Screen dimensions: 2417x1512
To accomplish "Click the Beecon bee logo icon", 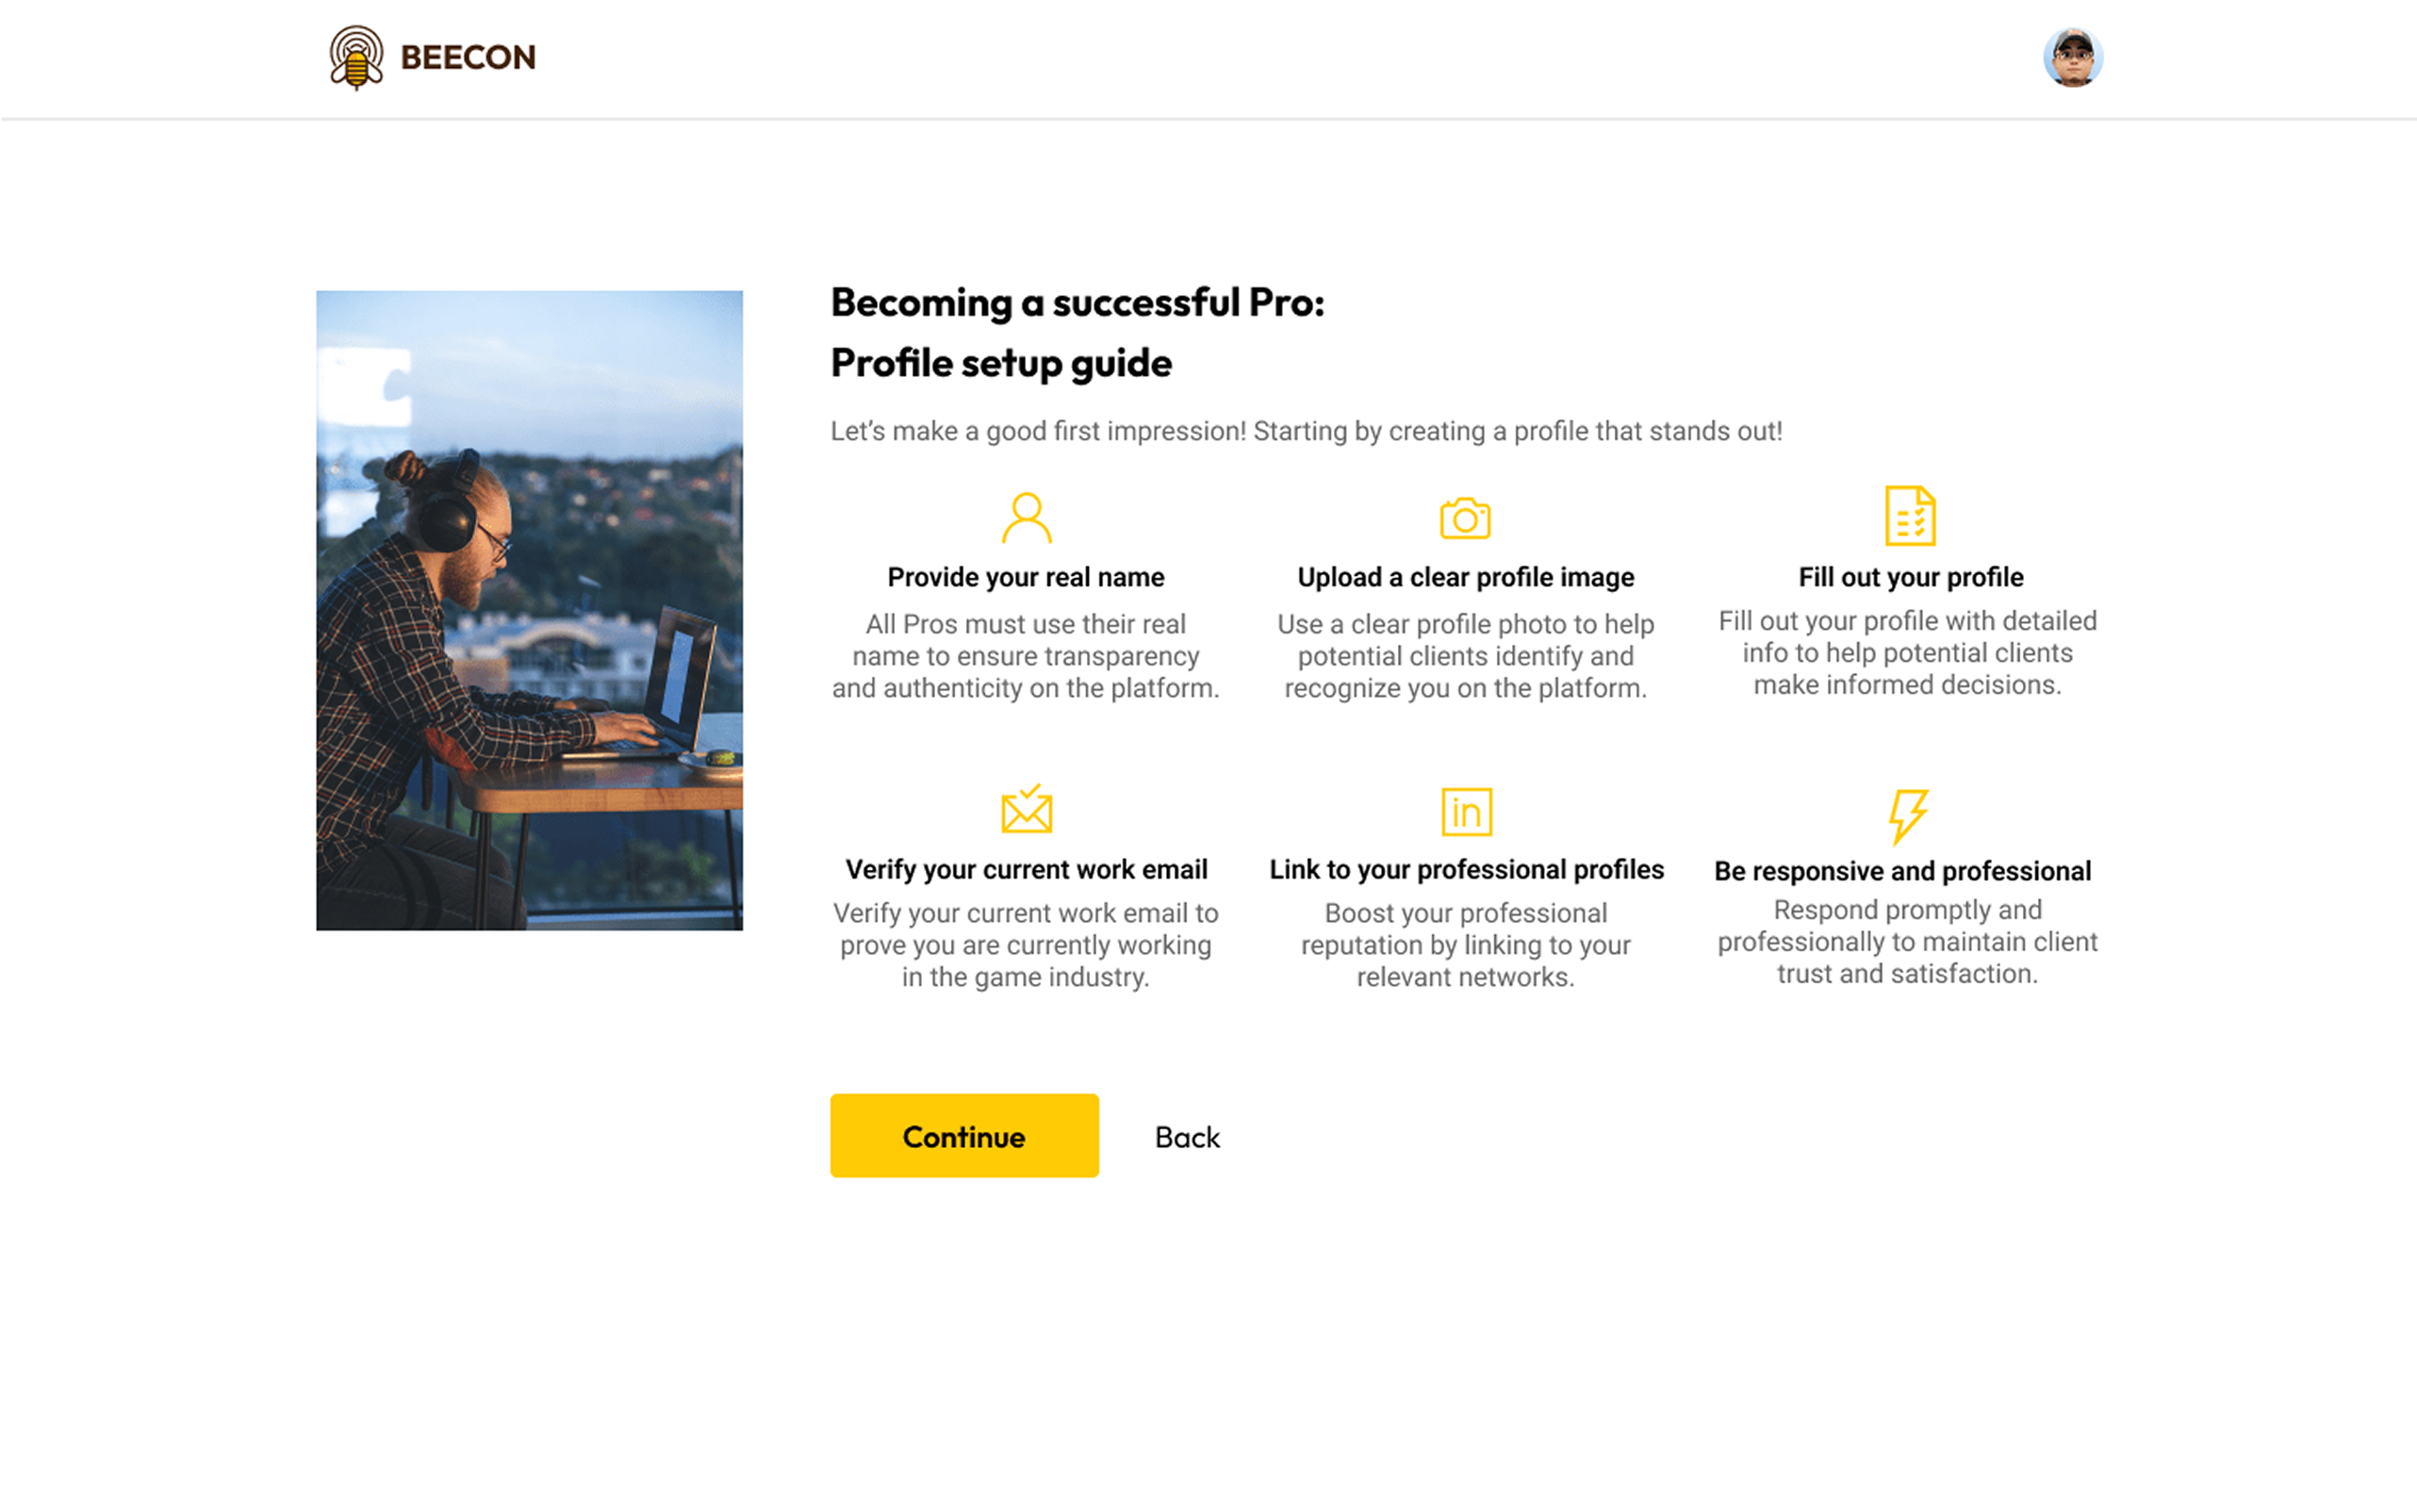I will click(356, 57).
